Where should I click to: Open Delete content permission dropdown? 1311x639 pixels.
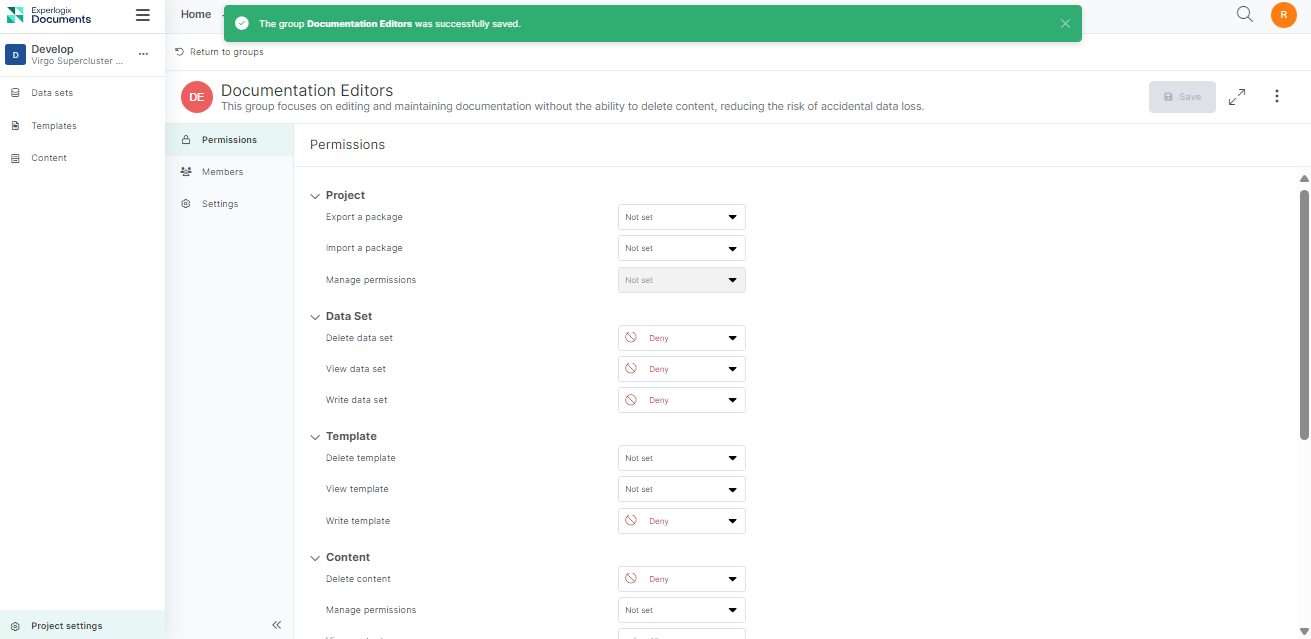[x=682, y=579]
